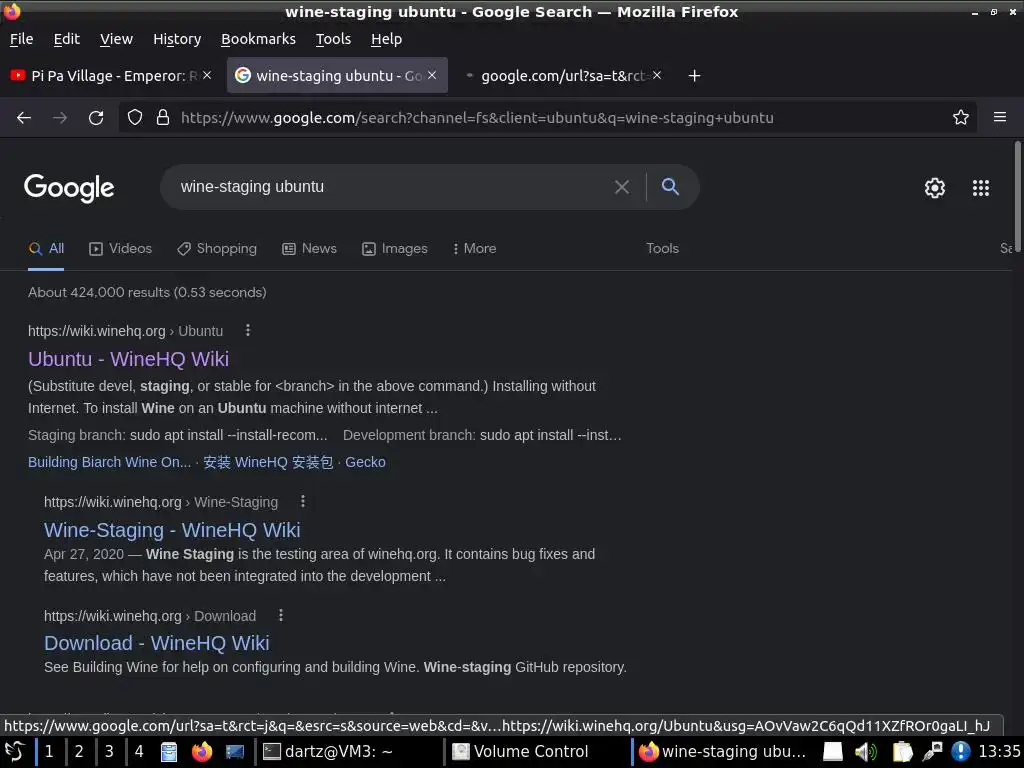Open the clipboard manager tray icon

pyautogui.click(x=902, y=752)
